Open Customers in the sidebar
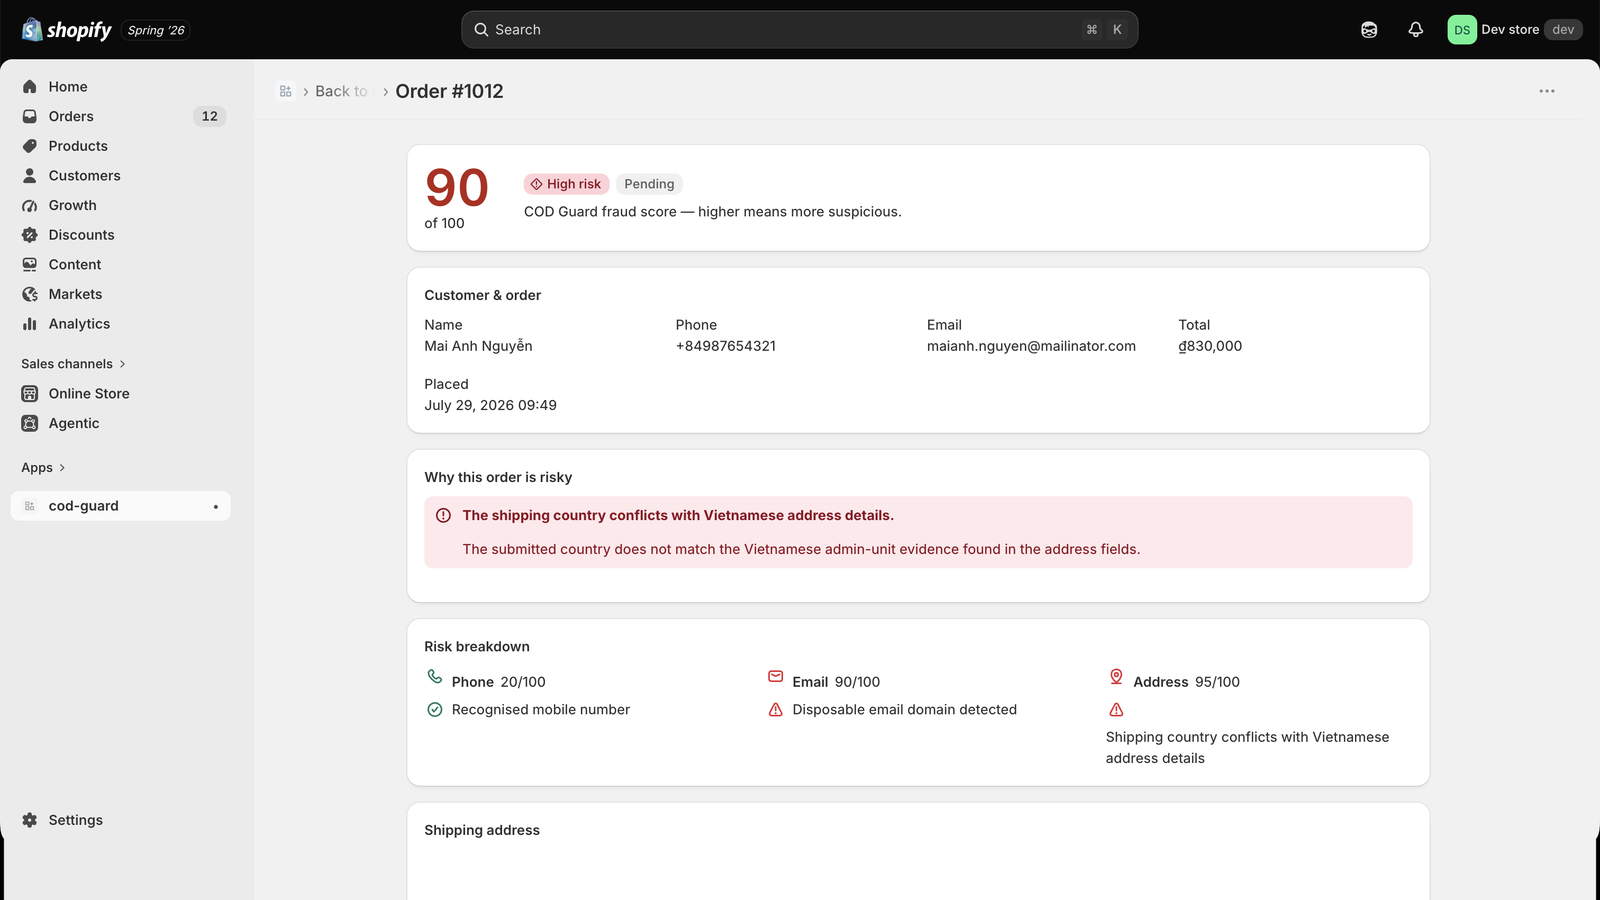 121,176
